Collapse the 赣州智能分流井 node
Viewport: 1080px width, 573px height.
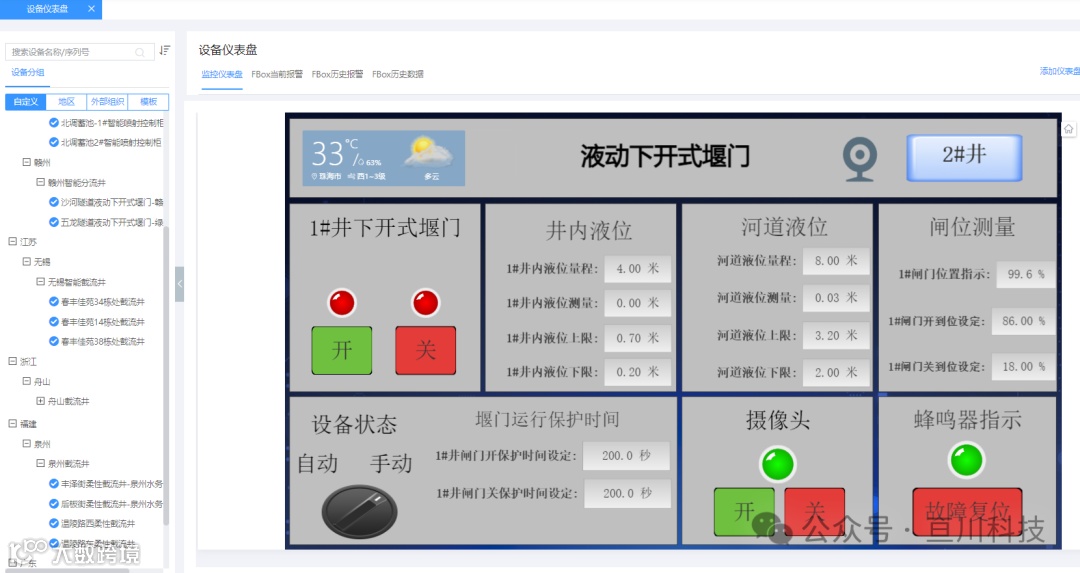pos(40,182)
